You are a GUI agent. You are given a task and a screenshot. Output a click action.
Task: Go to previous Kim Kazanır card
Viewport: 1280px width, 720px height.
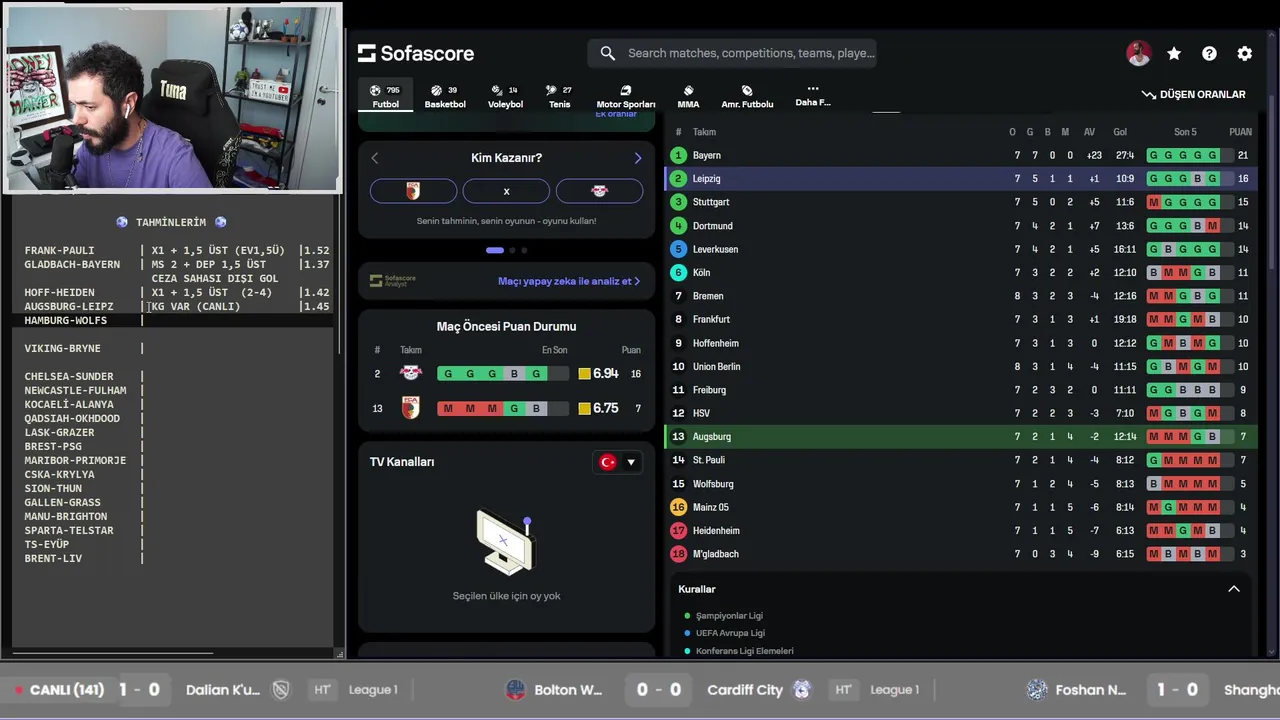click(375, 158)
